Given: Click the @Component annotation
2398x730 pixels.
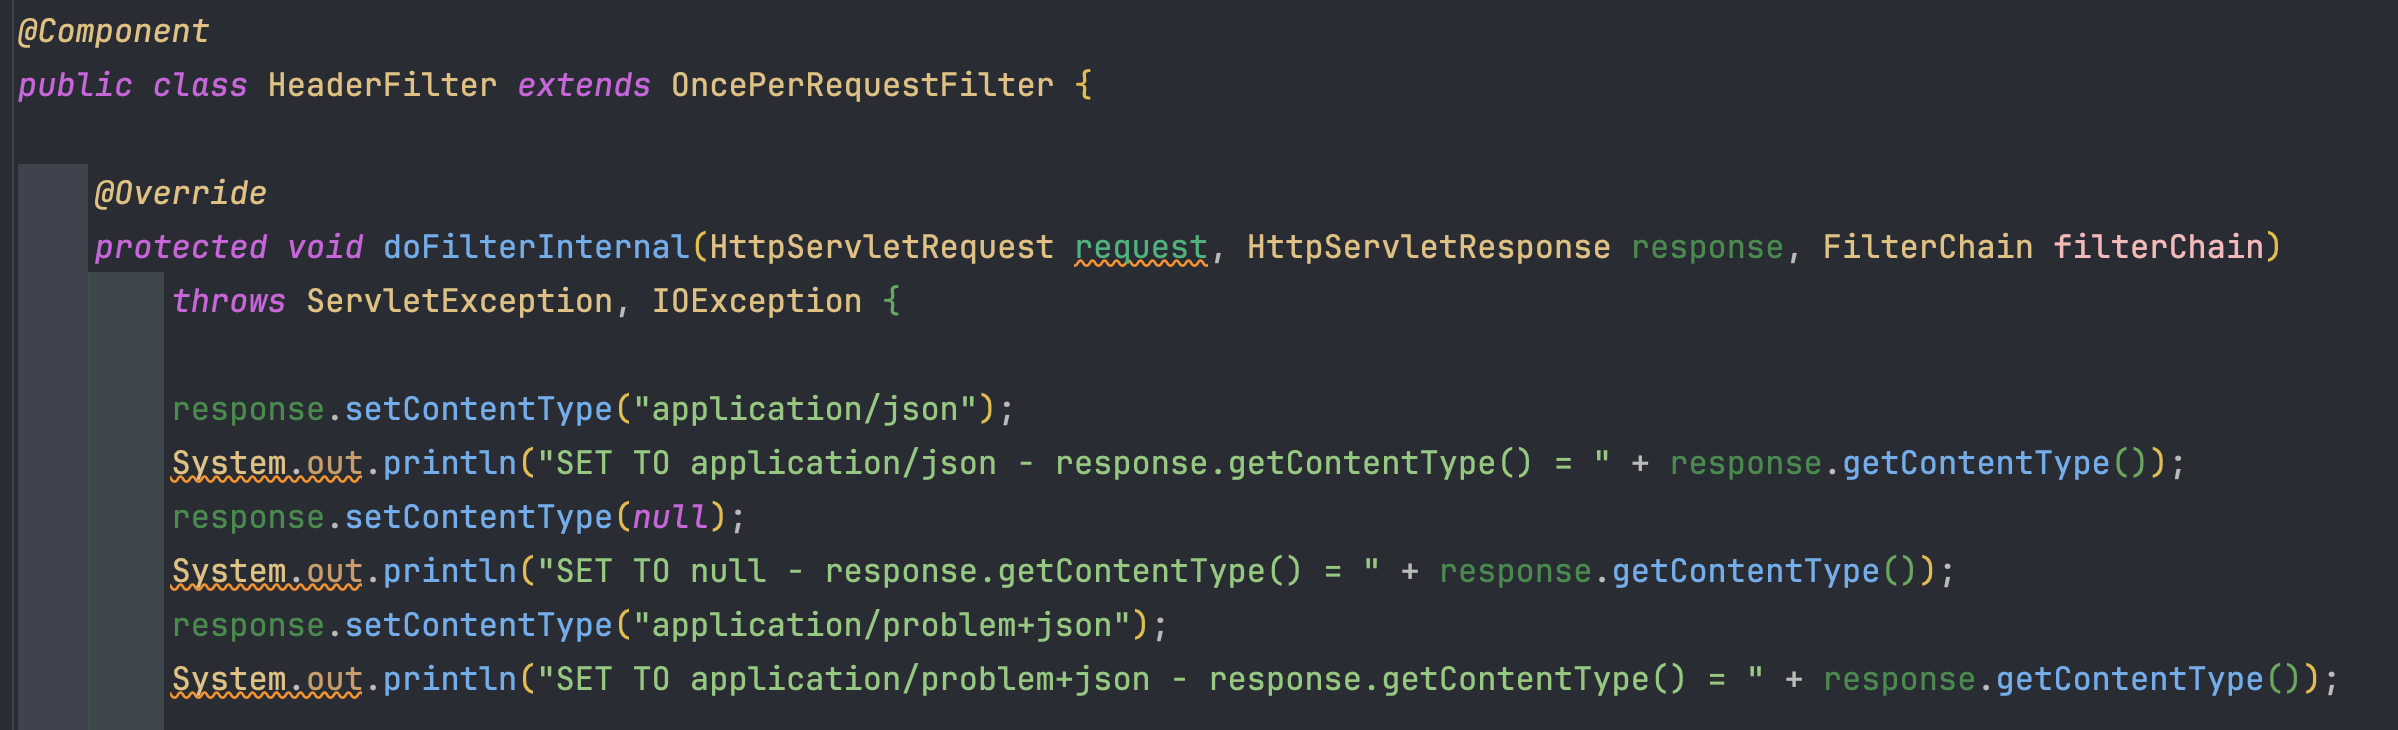Looking at the screenshot, I should 114,32.
